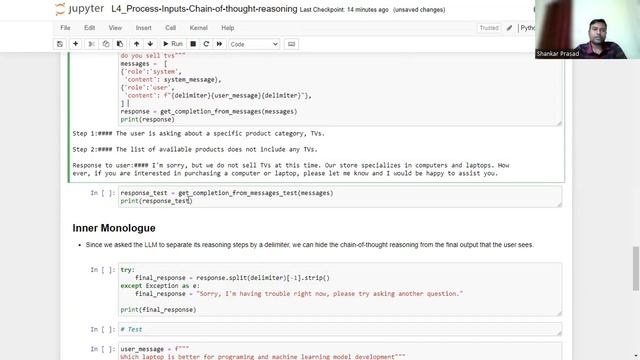
Task: Open the Cell menu
Action: (x=171, y=28)
